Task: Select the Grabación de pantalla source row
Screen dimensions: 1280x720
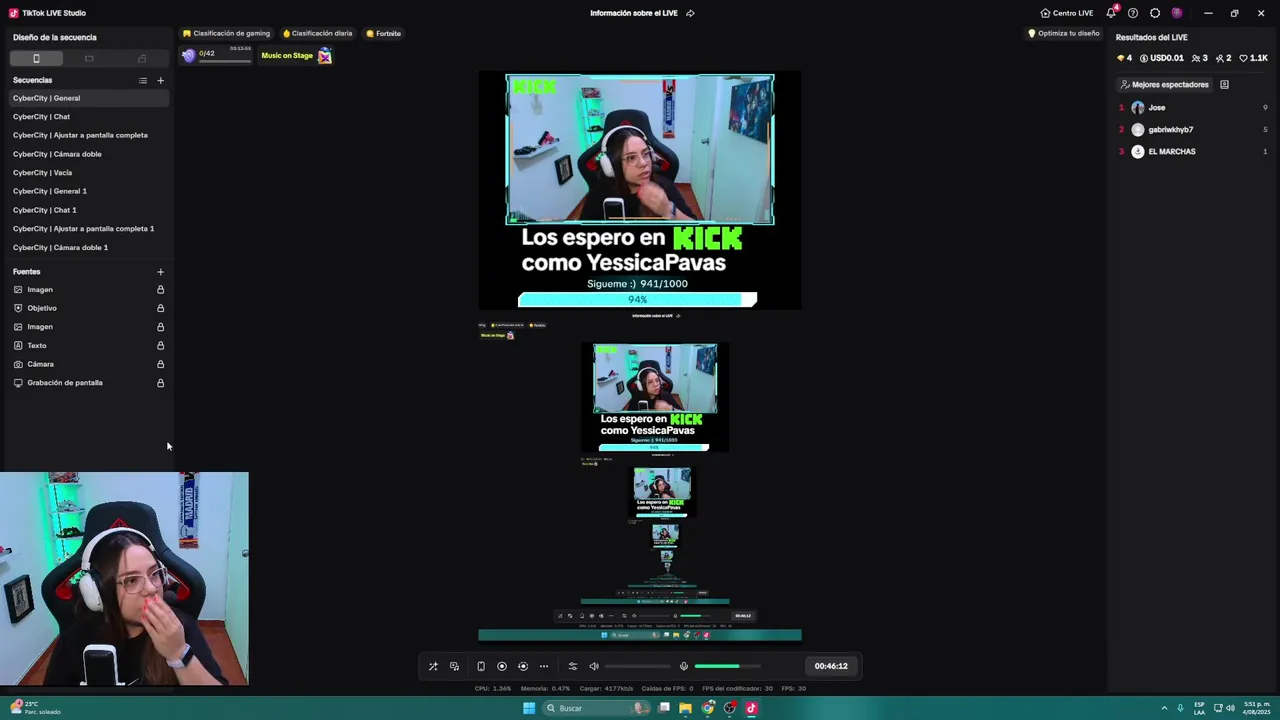Action: [88, 383]
